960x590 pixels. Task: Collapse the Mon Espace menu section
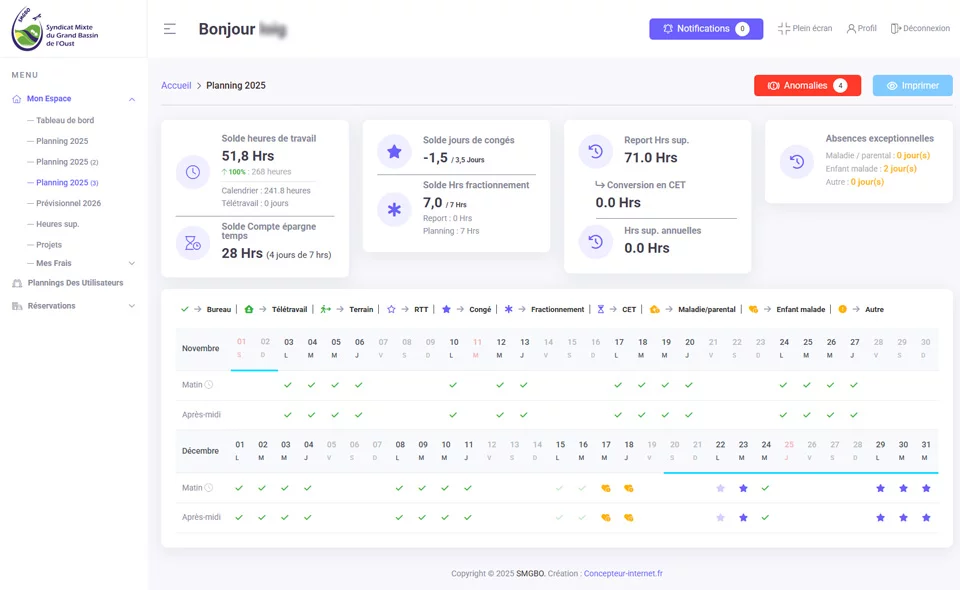(x=132, y=99)
